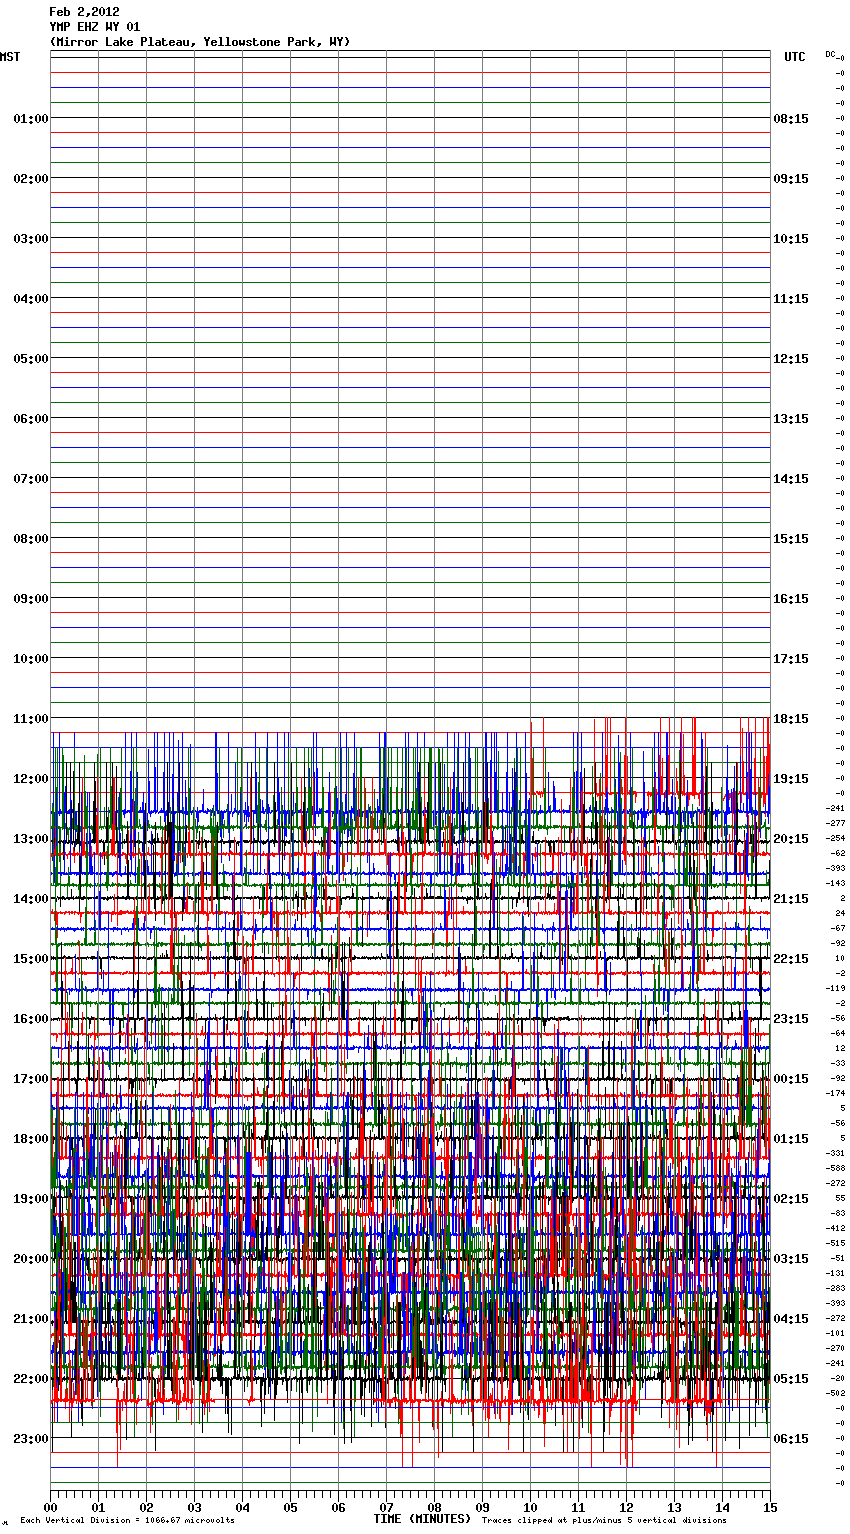The image size is (850, 1534).
Task: Click the 20:15 UTC time label
Action: (x=791, y=839)
